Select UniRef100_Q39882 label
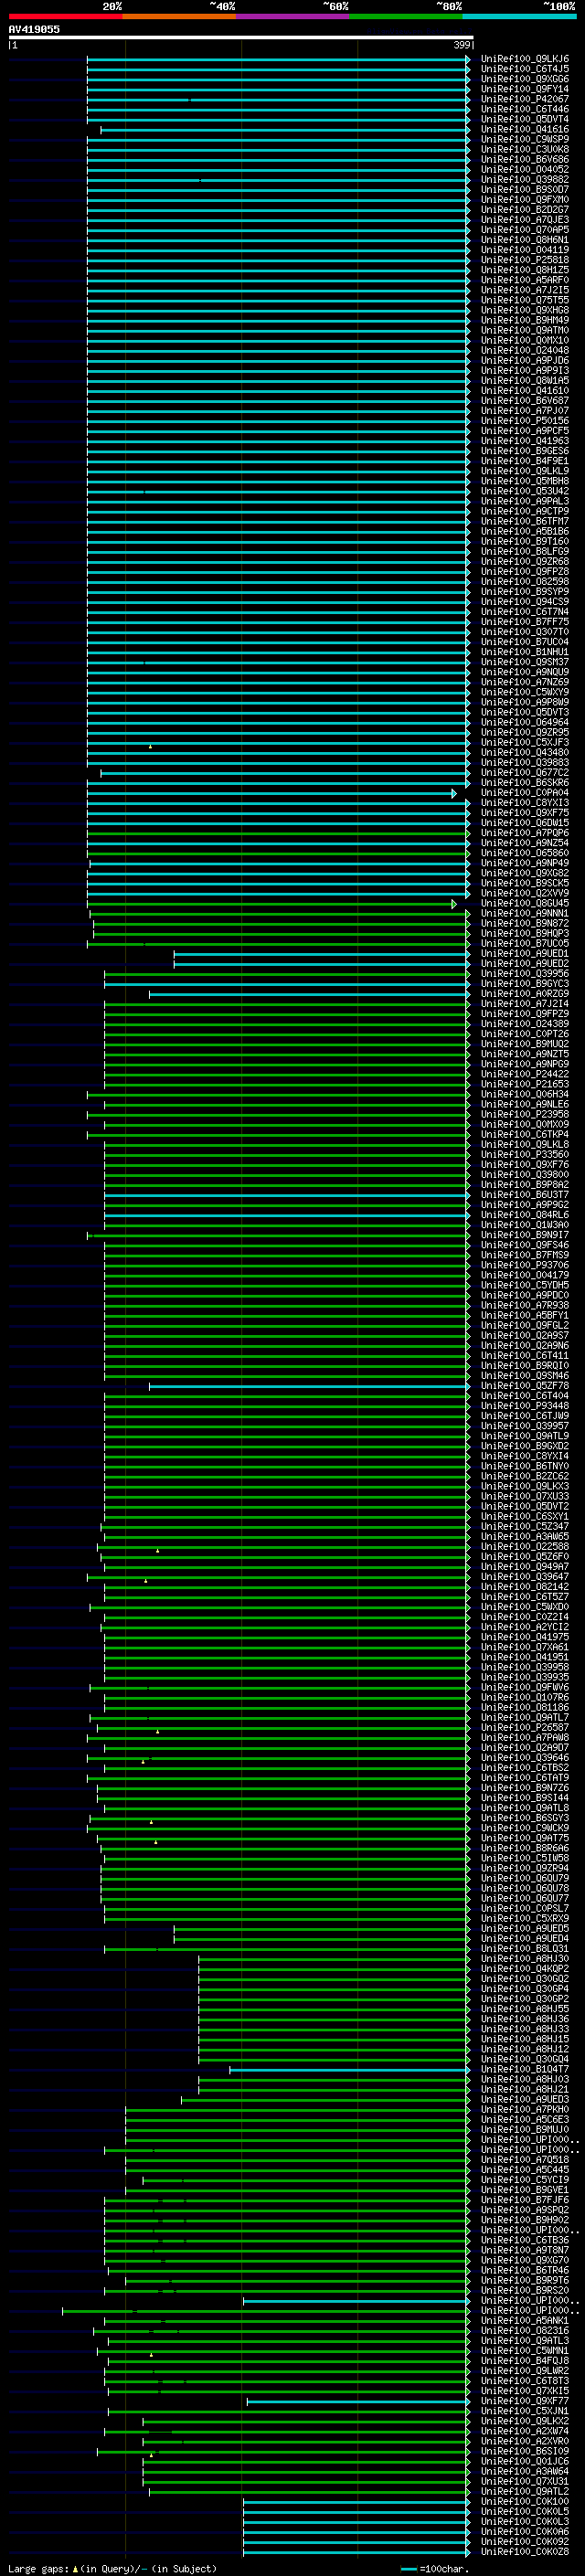 (525, 180)
